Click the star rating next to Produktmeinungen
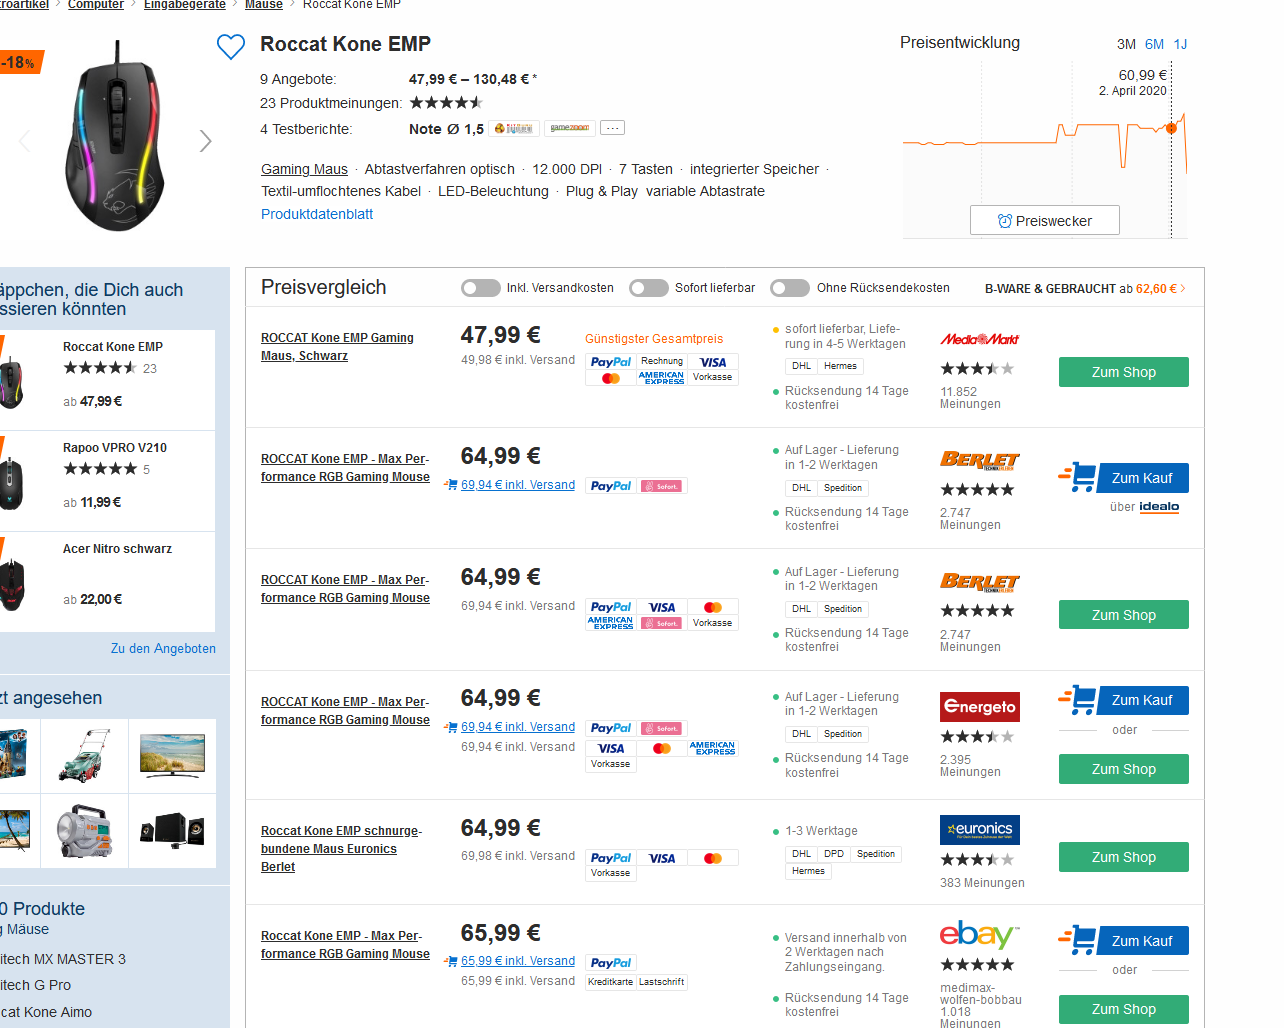 (x=446, y=103)
